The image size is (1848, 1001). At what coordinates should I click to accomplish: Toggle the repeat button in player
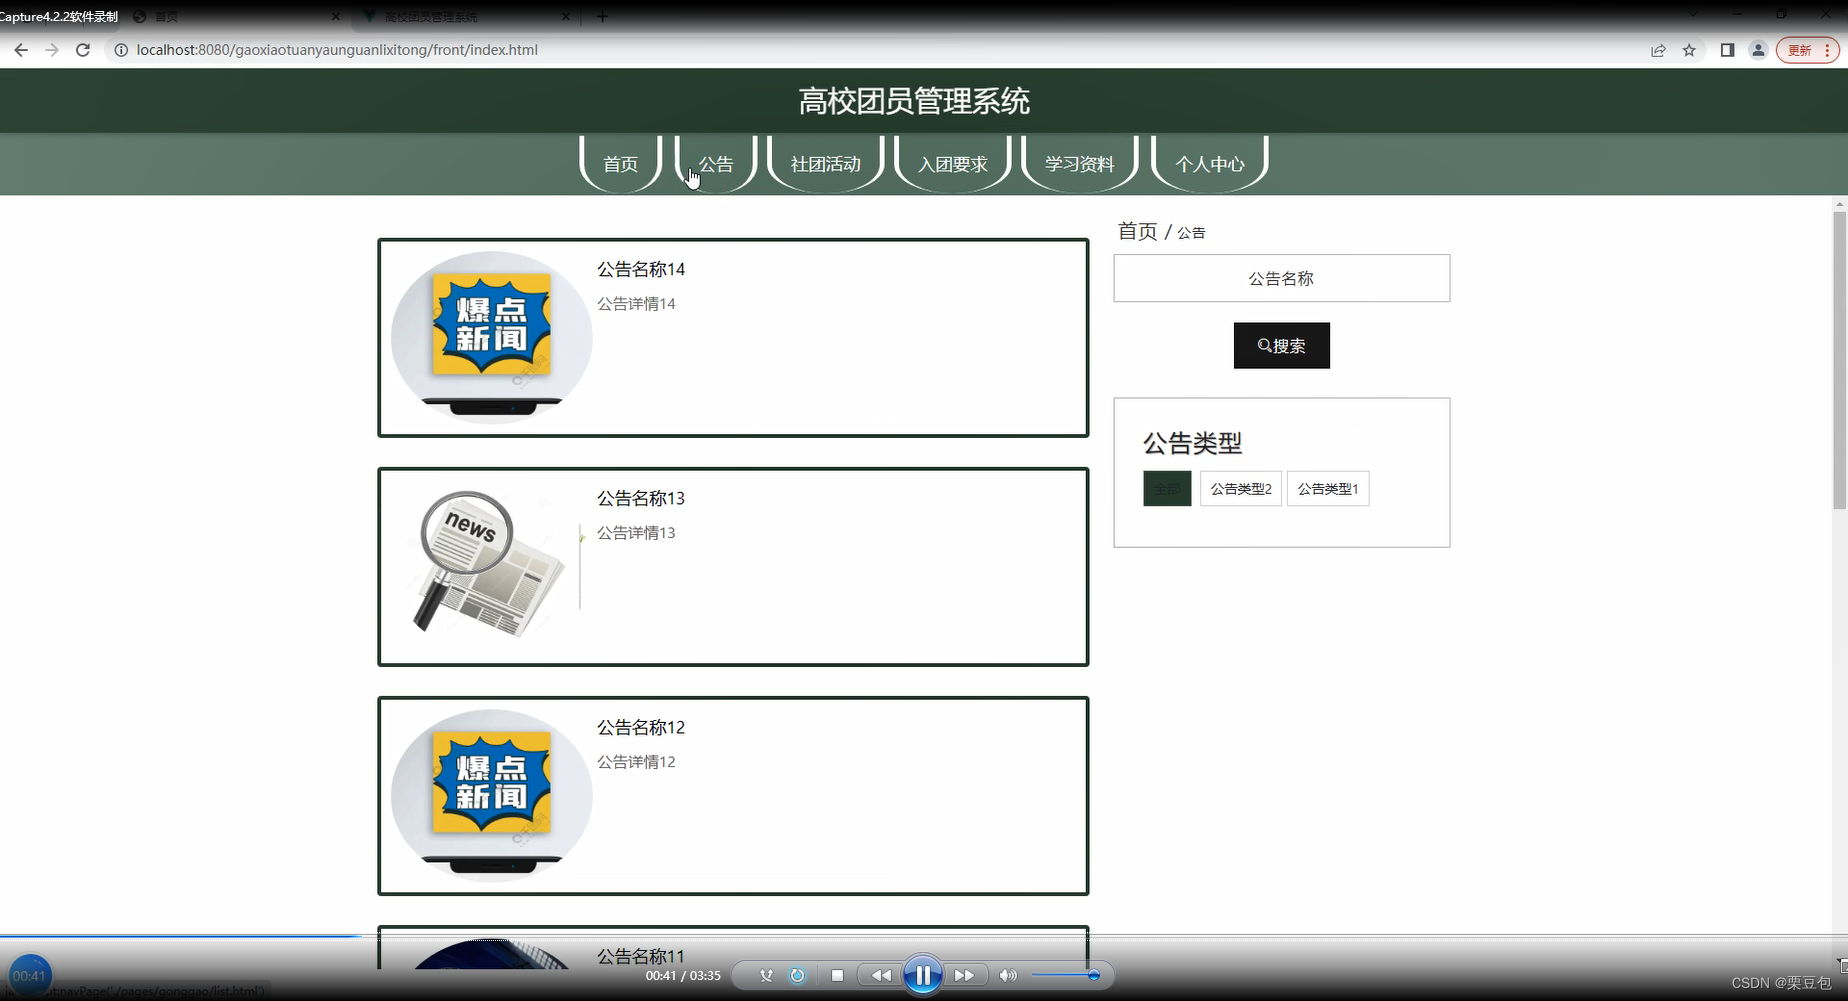coord(797,975)
